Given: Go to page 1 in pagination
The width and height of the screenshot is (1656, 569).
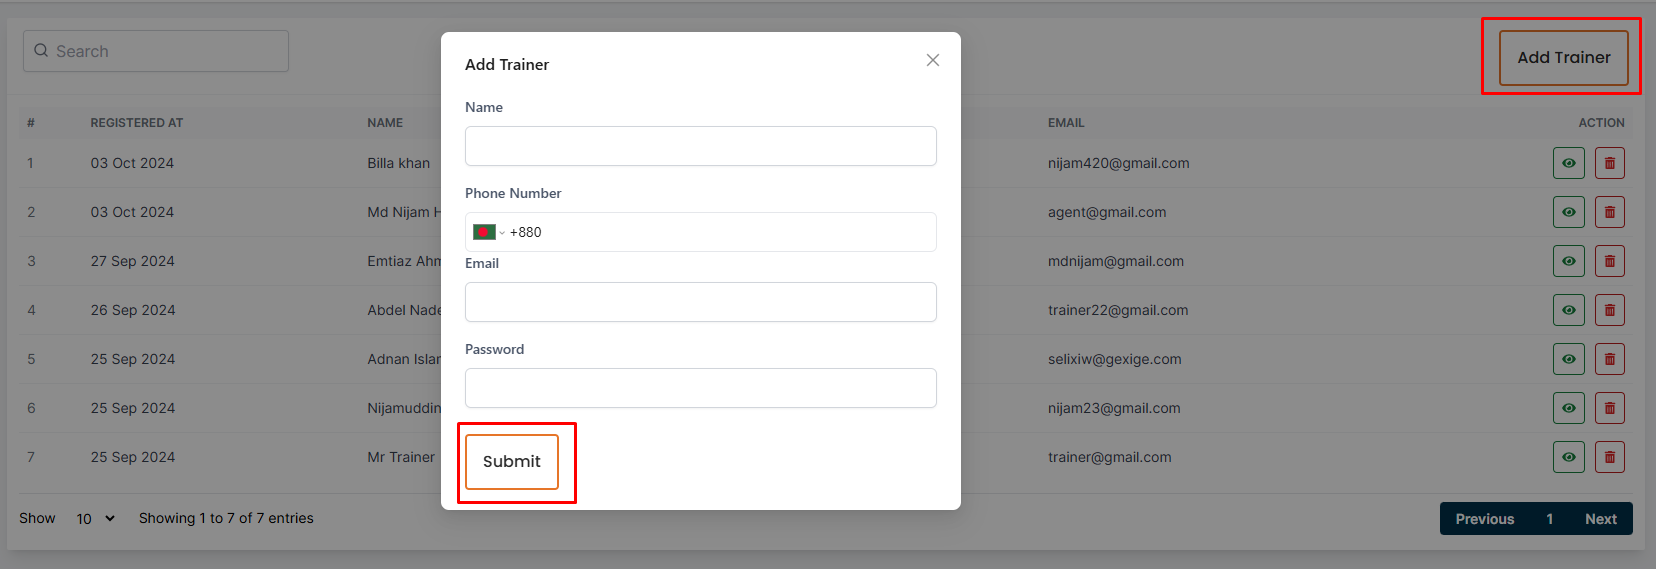Looking at the screenshot, I should pyautogui.click(x=1549, y=519).
